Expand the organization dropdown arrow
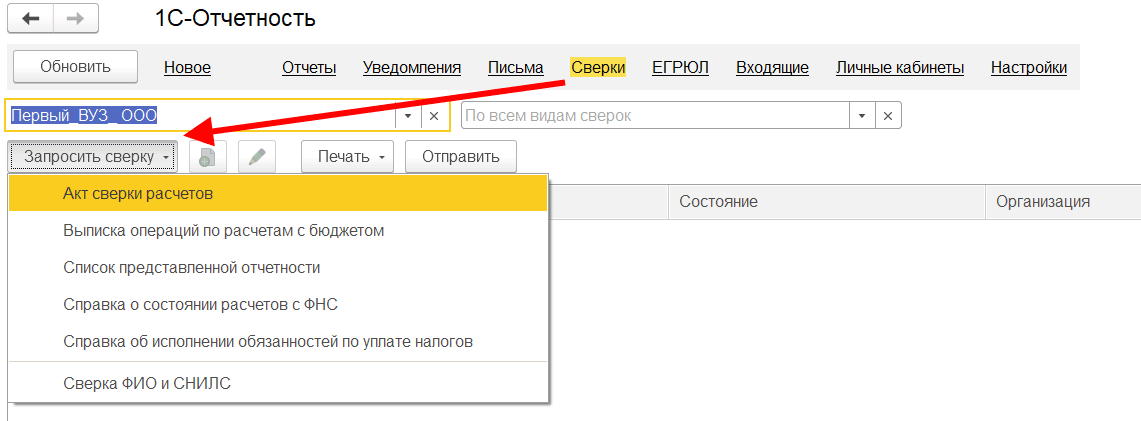Image resolution: width=1141 pixels, height=421 pixels. tap(408, 116)
